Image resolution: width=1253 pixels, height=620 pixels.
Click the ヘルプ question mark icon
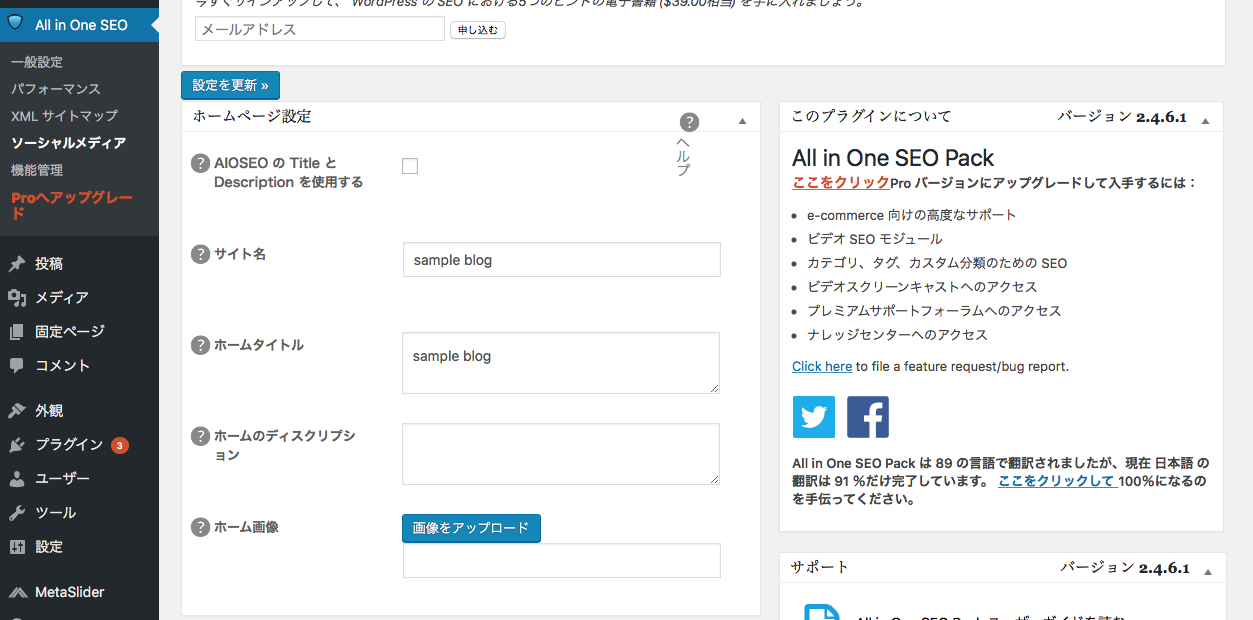[689, 122]
